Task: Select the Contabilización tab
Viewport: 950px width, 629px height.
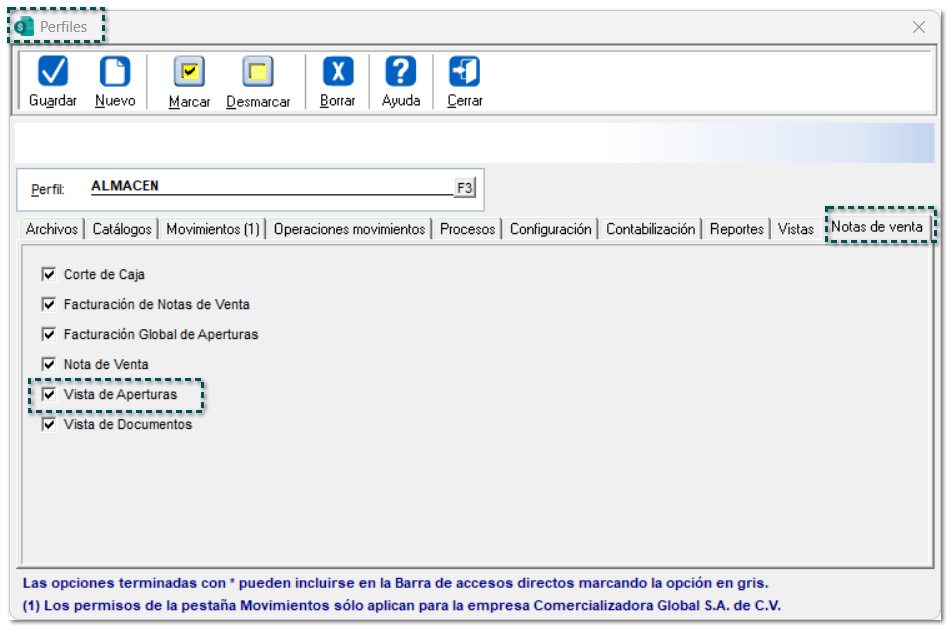Action: pos(650,229)
